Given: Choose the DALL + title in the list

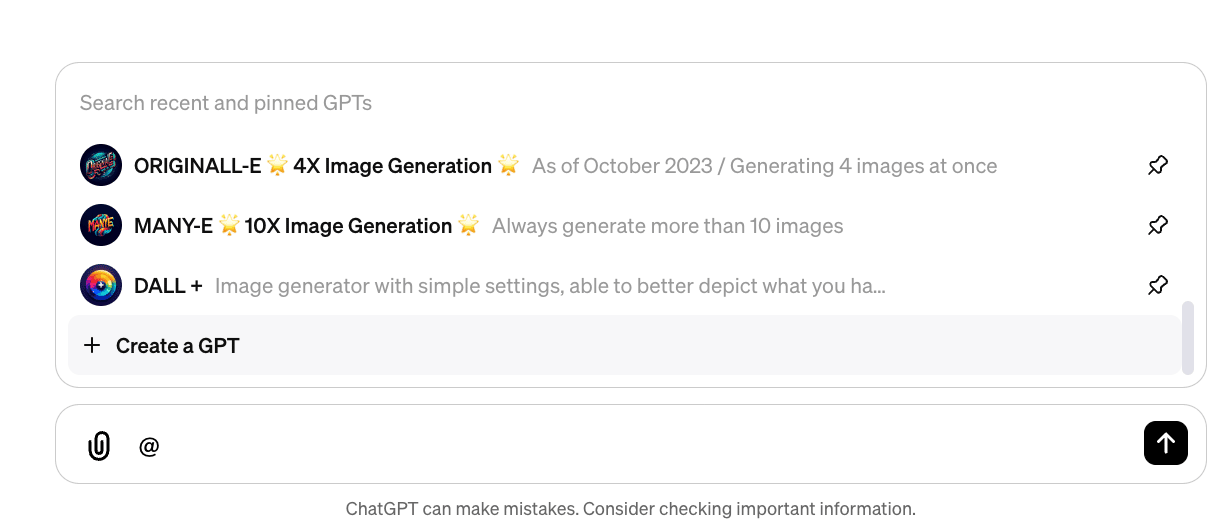Looking at the screenshot, I should tap(168, 286).
